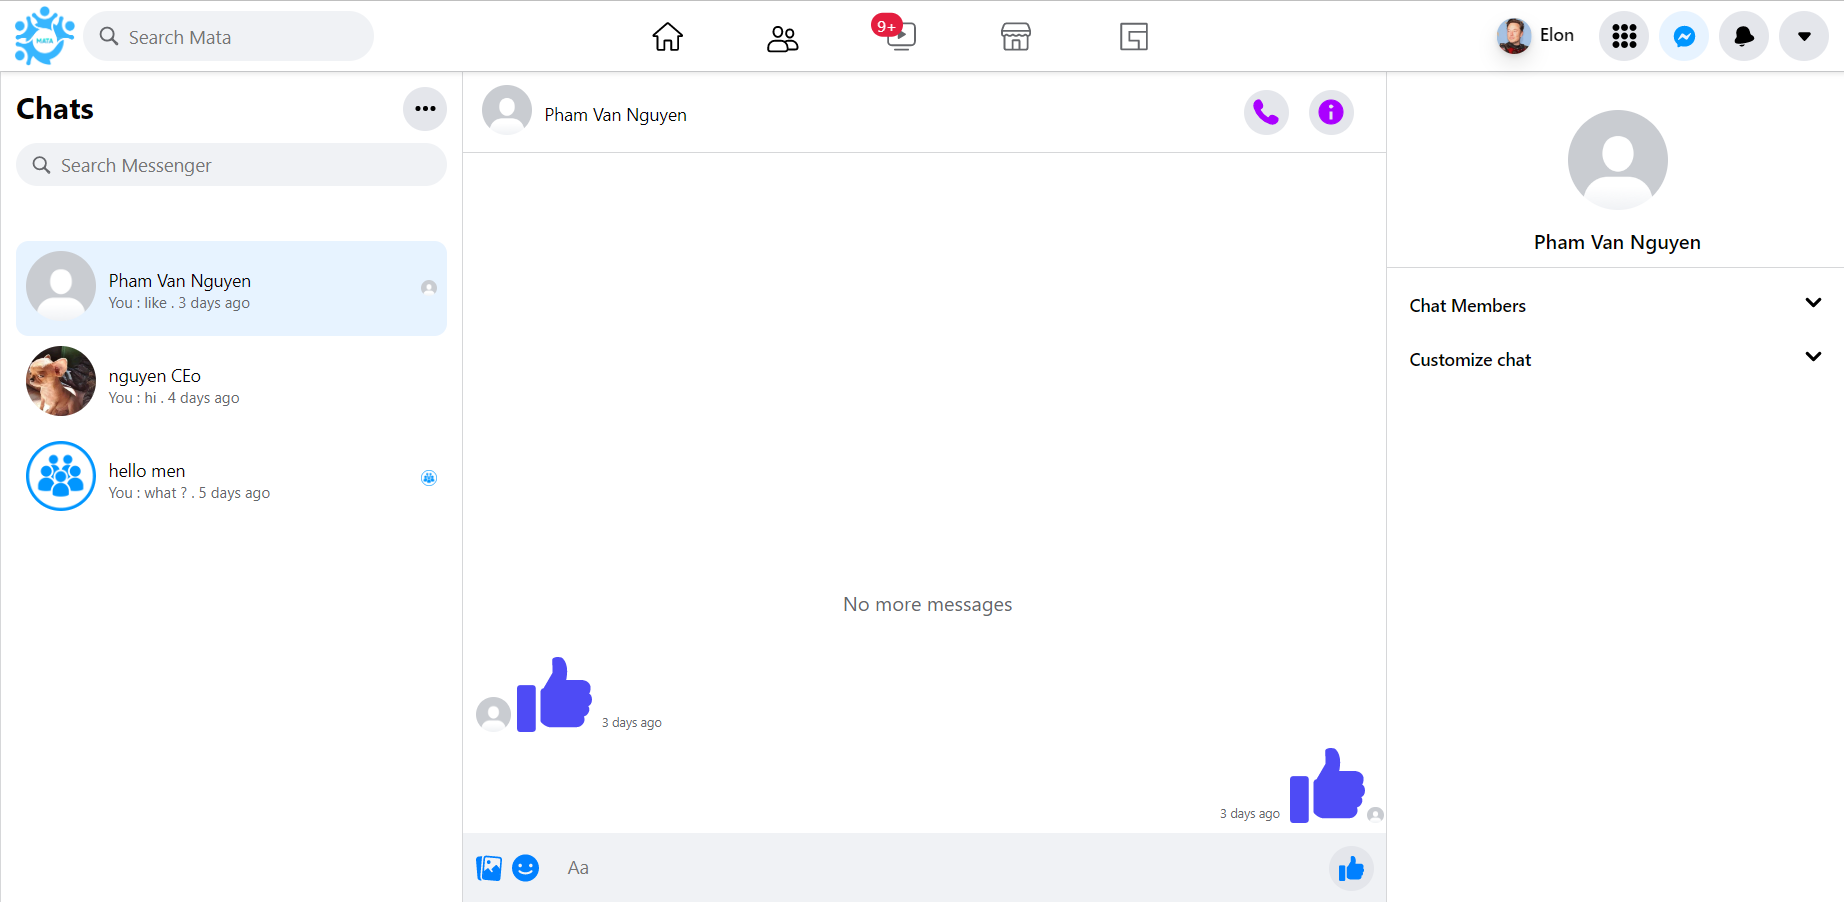Open the Friends page
The image size is (1844, 902).
[x=783, y=36]
